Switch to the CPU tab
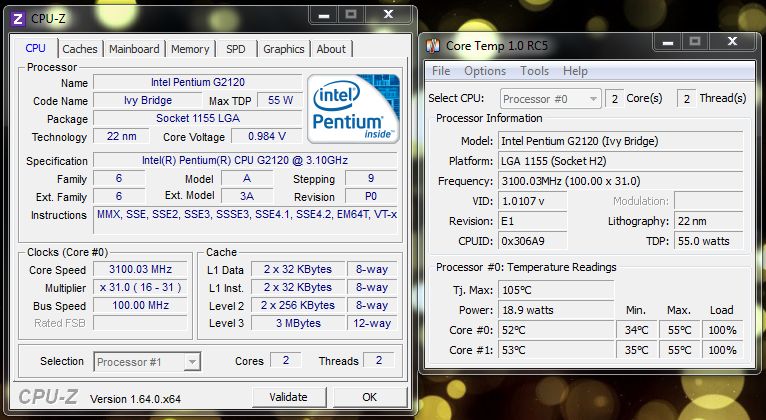 [x=36, y=48]
